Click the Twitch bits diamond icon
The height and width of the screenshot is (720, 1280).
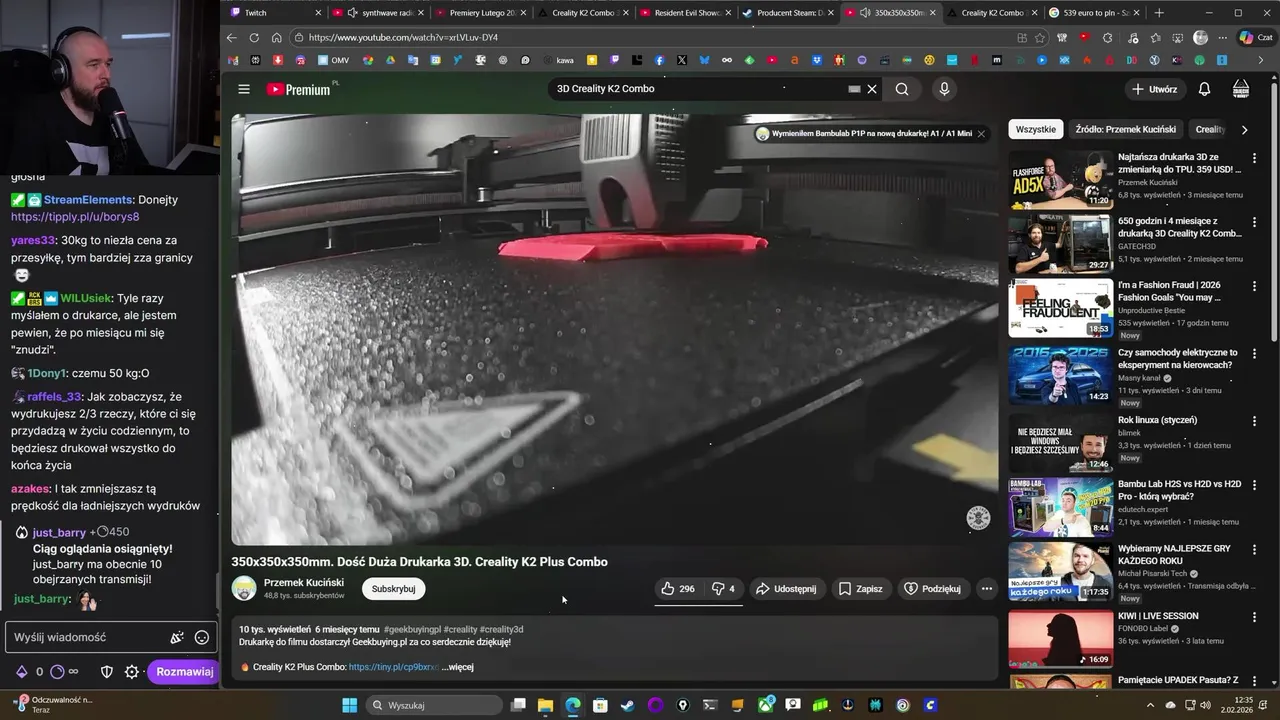click(21, 672)
